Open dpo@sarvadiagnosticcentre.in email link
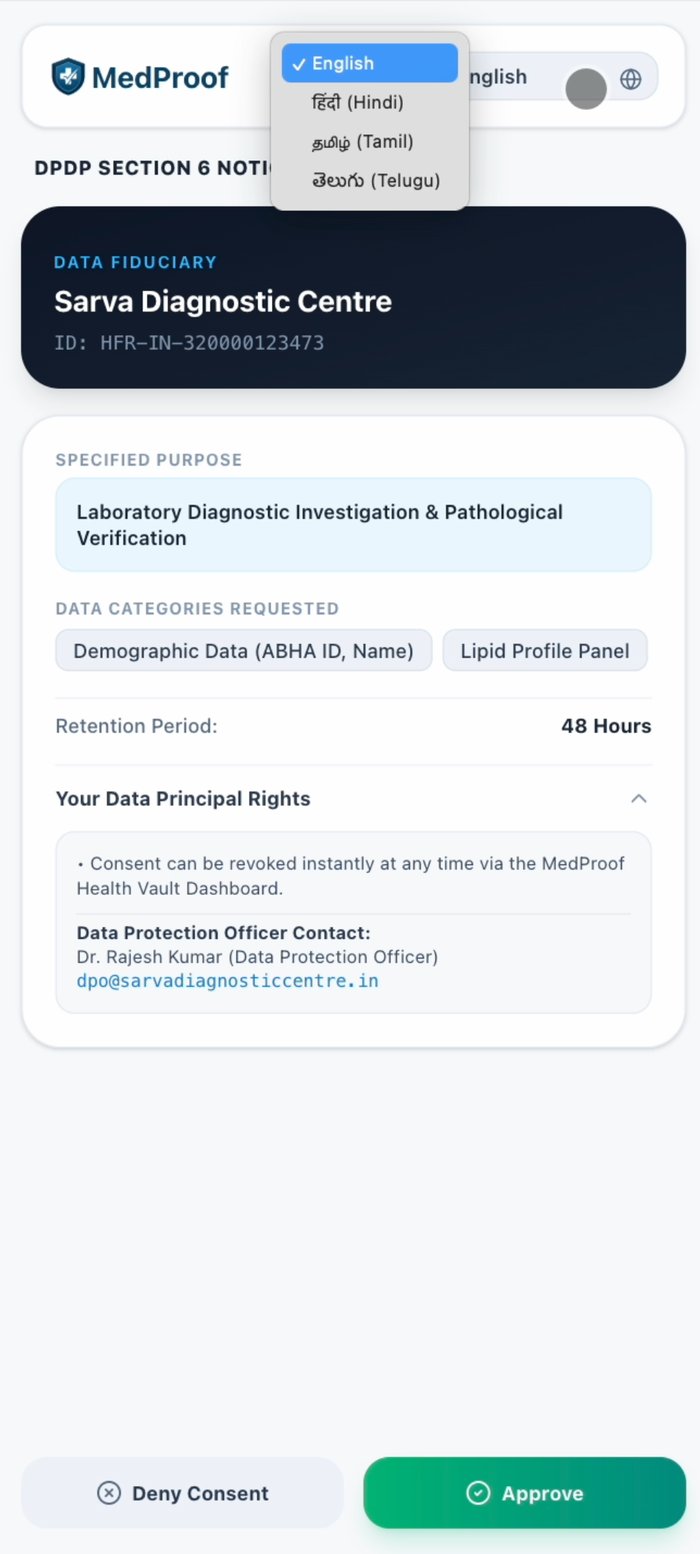The image size is (700, 1554). (228, 981)
